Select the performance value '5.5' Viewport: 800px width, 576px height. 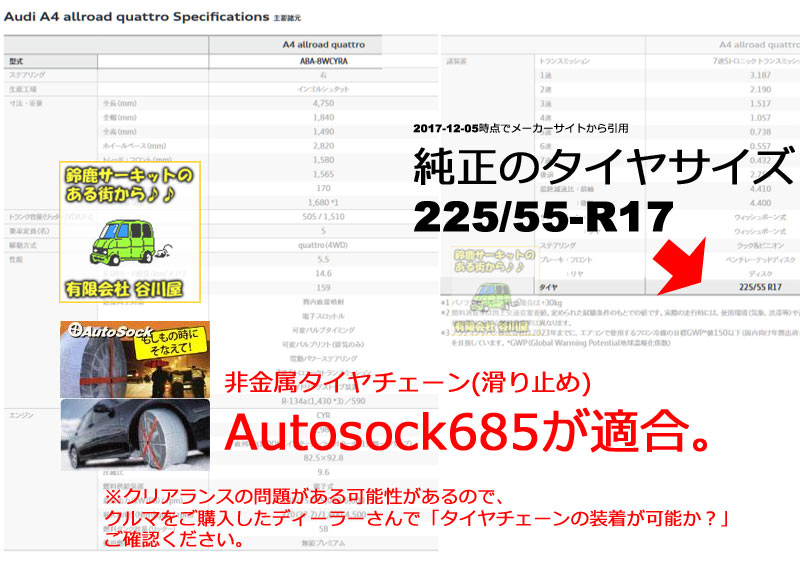pyautogui.click(x=323, y=259)
